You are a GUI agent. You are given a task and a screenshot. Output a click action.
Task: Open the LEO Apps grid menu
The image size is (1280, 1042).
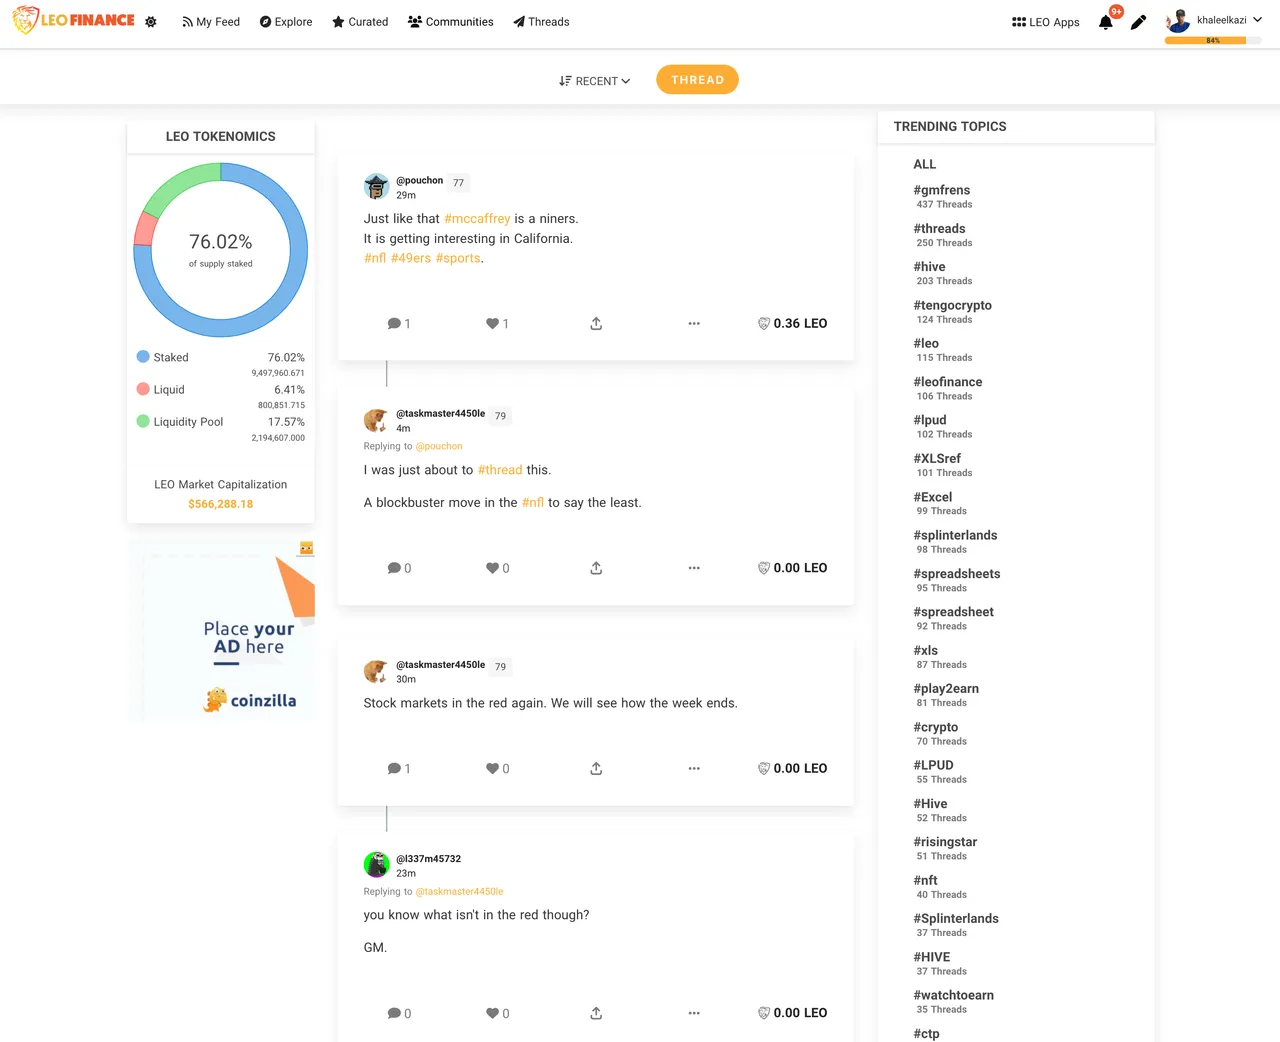1046,22
